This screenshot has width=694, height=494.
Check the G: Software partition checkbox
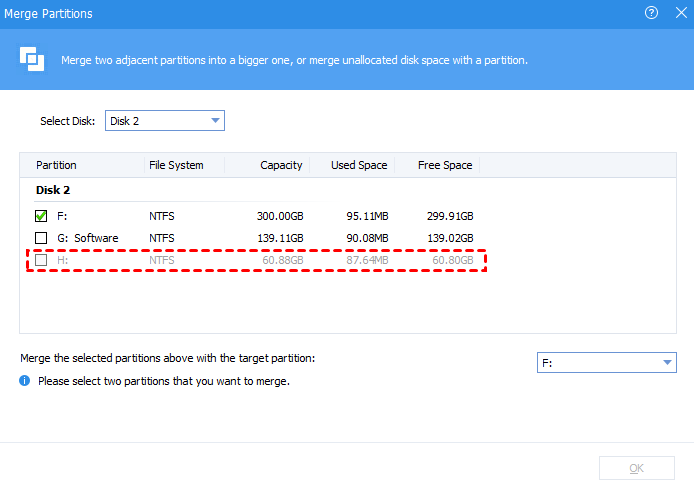coord(41,238)
